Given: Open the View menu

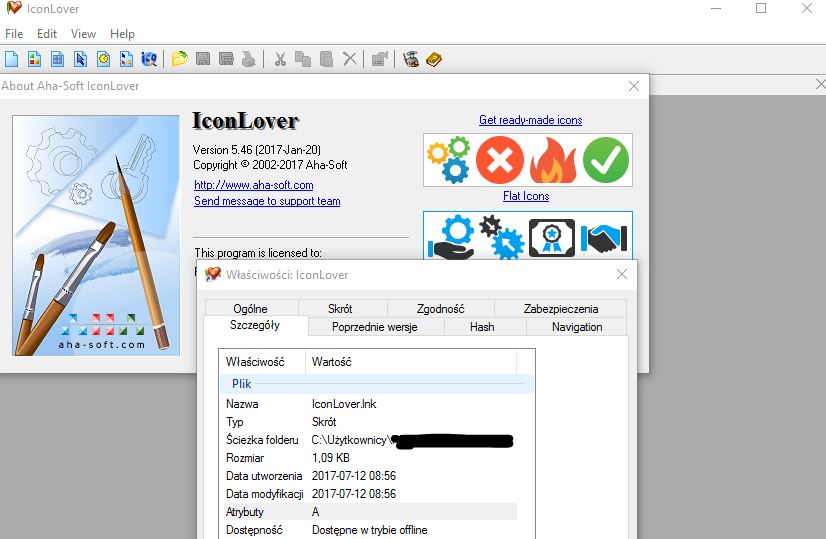Looking at the screenshot, I should (83, 34).
